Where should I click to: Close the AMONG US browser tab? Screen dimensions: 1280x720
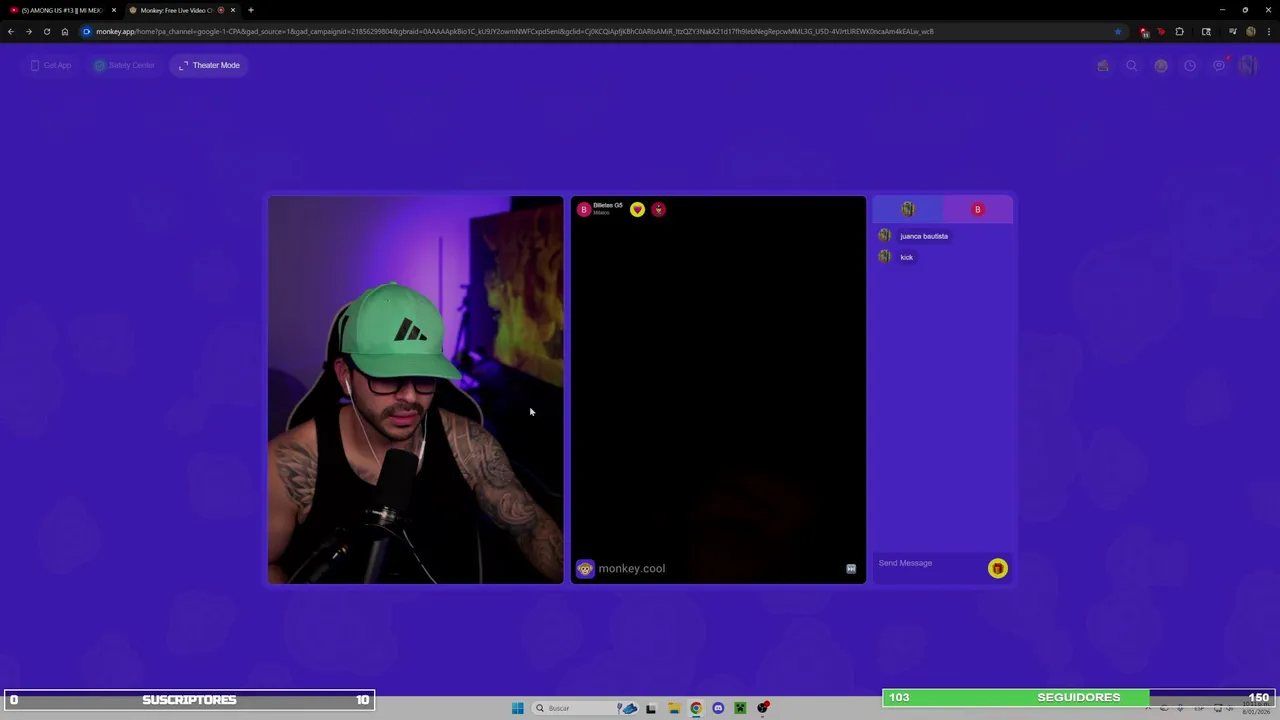113,10
